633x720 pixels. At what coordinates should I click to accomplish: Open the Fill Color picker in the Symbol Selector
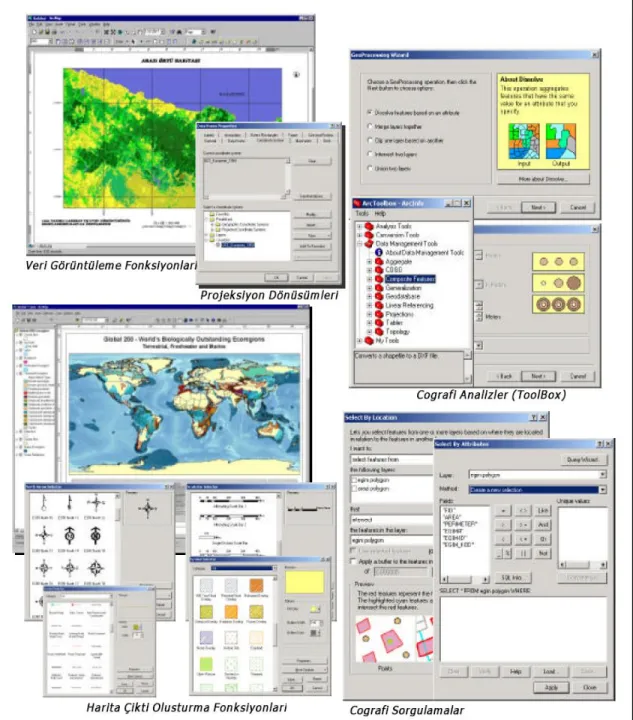tap(315, 609)
